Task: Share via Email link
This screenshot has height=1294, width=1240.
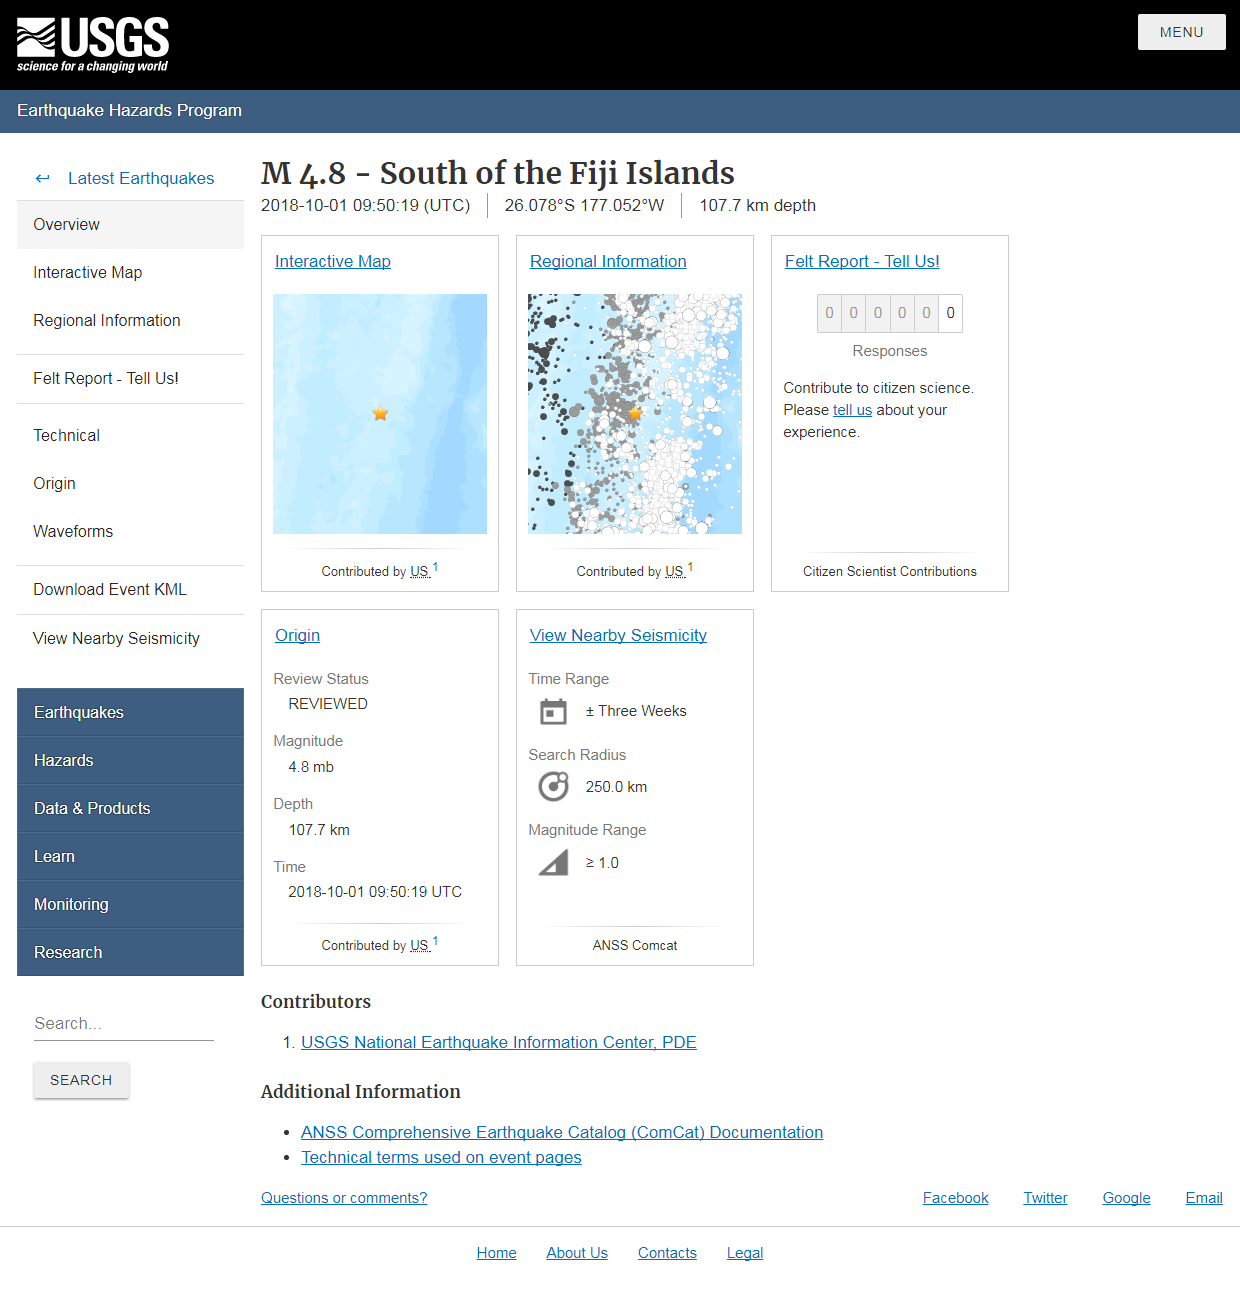Action: click(x=1204, y=1198)
